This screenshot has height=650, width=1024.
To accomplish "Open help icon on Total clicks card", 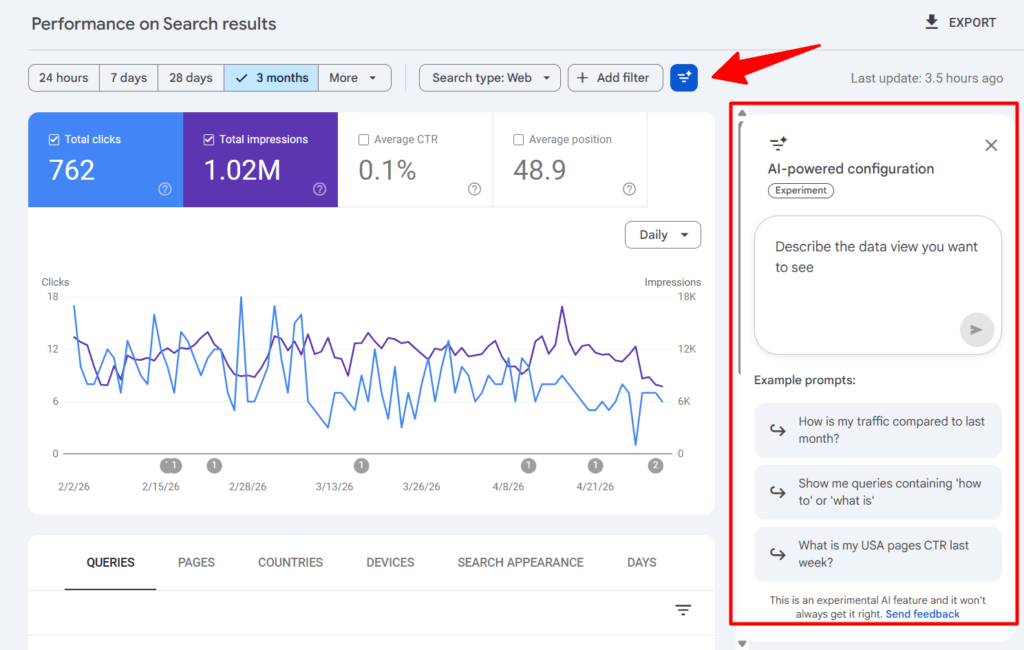I will [165, 189].
